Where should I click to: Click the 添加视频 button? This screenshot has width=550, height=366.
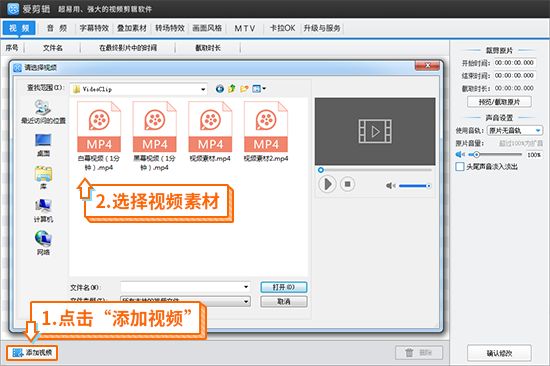(x=32, y=352)
